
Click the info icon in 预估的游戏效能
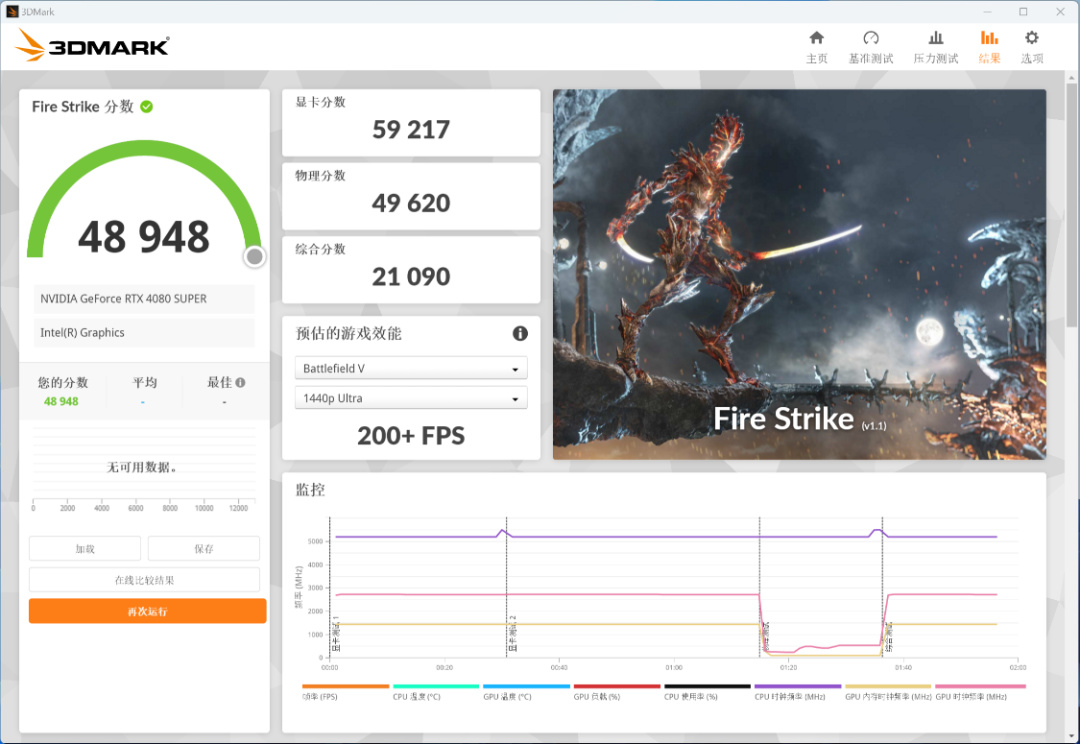[520, 333]
